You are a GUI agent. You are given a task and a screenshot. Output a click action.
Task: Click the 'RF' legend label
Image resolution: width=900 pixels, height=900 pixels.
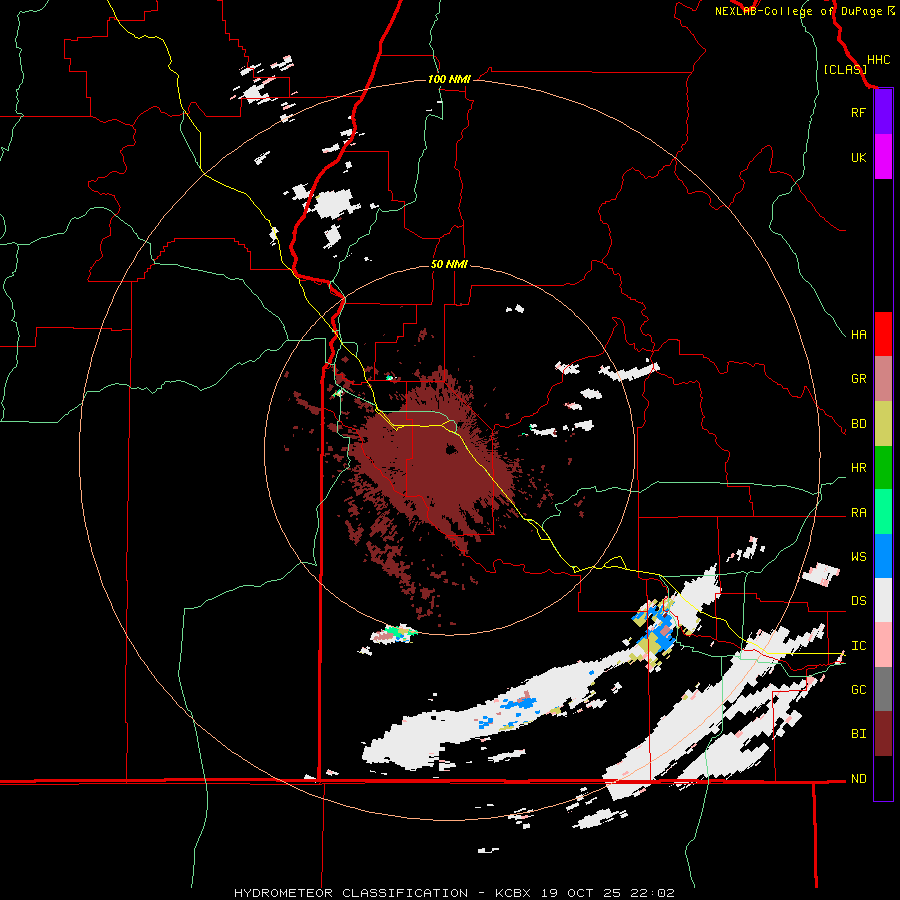[x=858, y=112]
